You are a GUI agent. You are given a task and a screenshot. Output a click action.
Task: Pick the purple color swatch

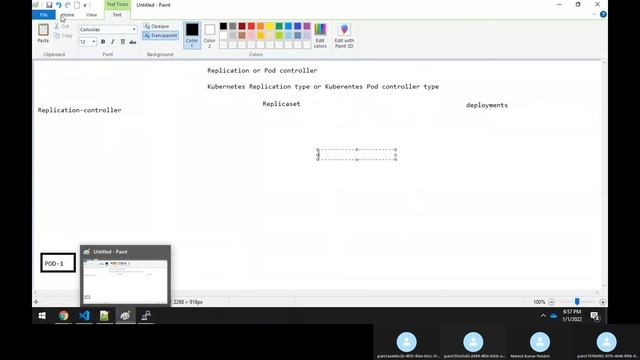point(307,26)
